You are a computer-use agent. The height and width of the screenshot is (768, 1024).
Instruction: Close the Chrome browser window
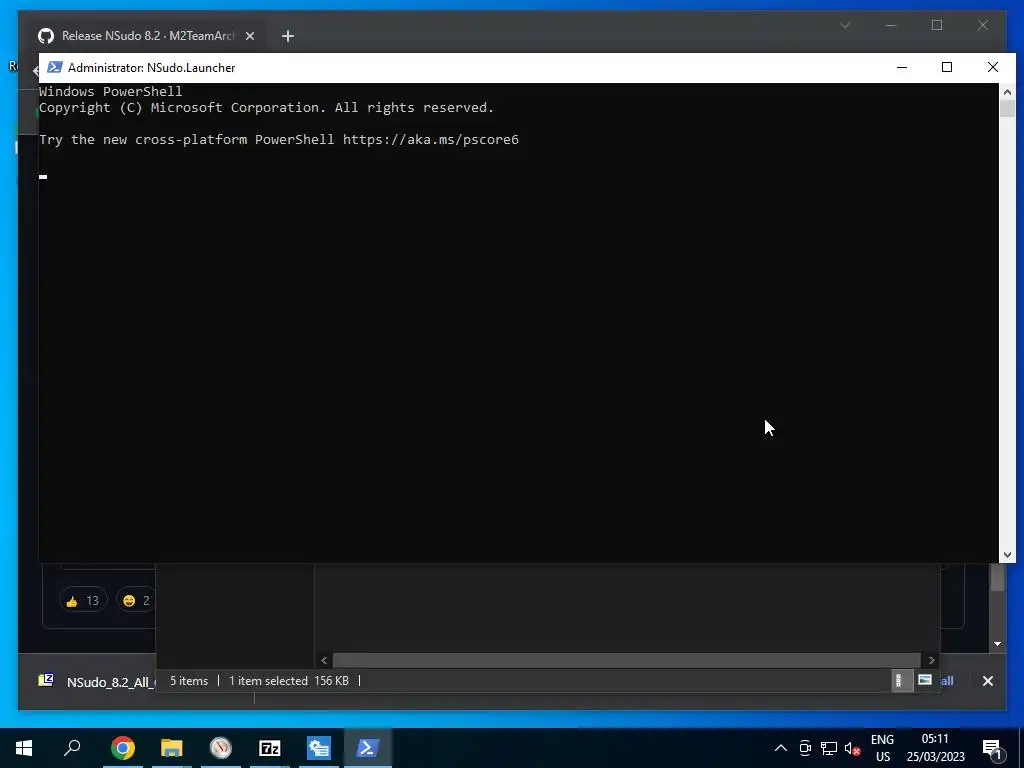tap(982, 25)
